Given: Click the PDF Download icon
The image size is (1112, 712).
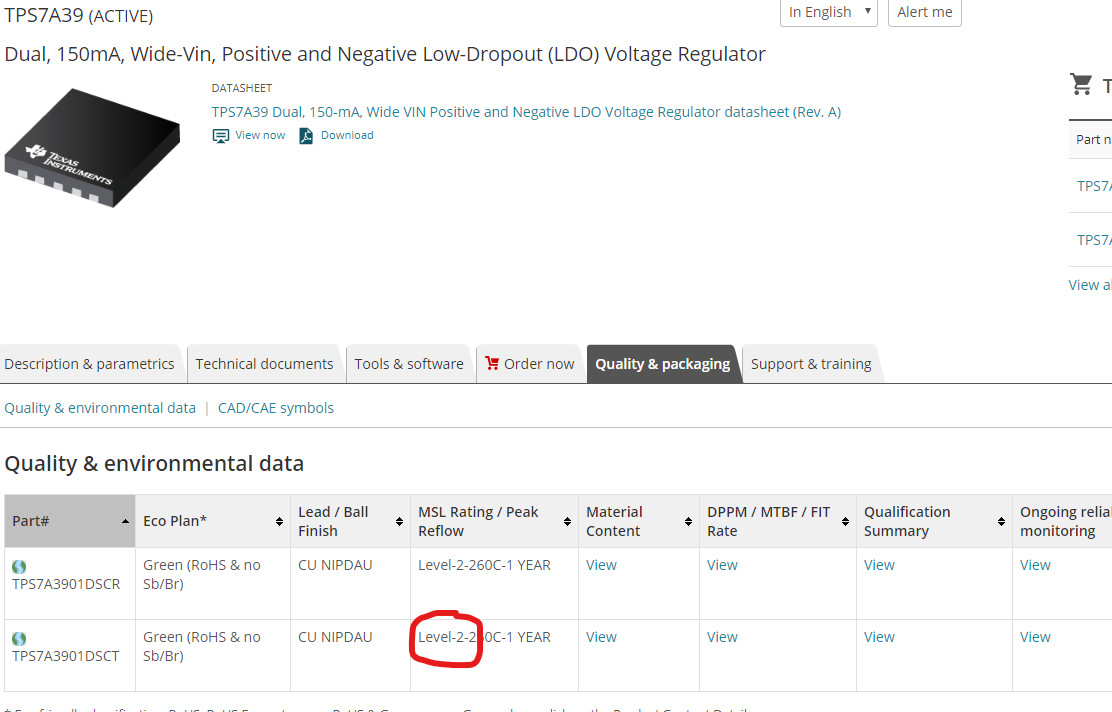Looking at the screenshot, I should point(306,136).
